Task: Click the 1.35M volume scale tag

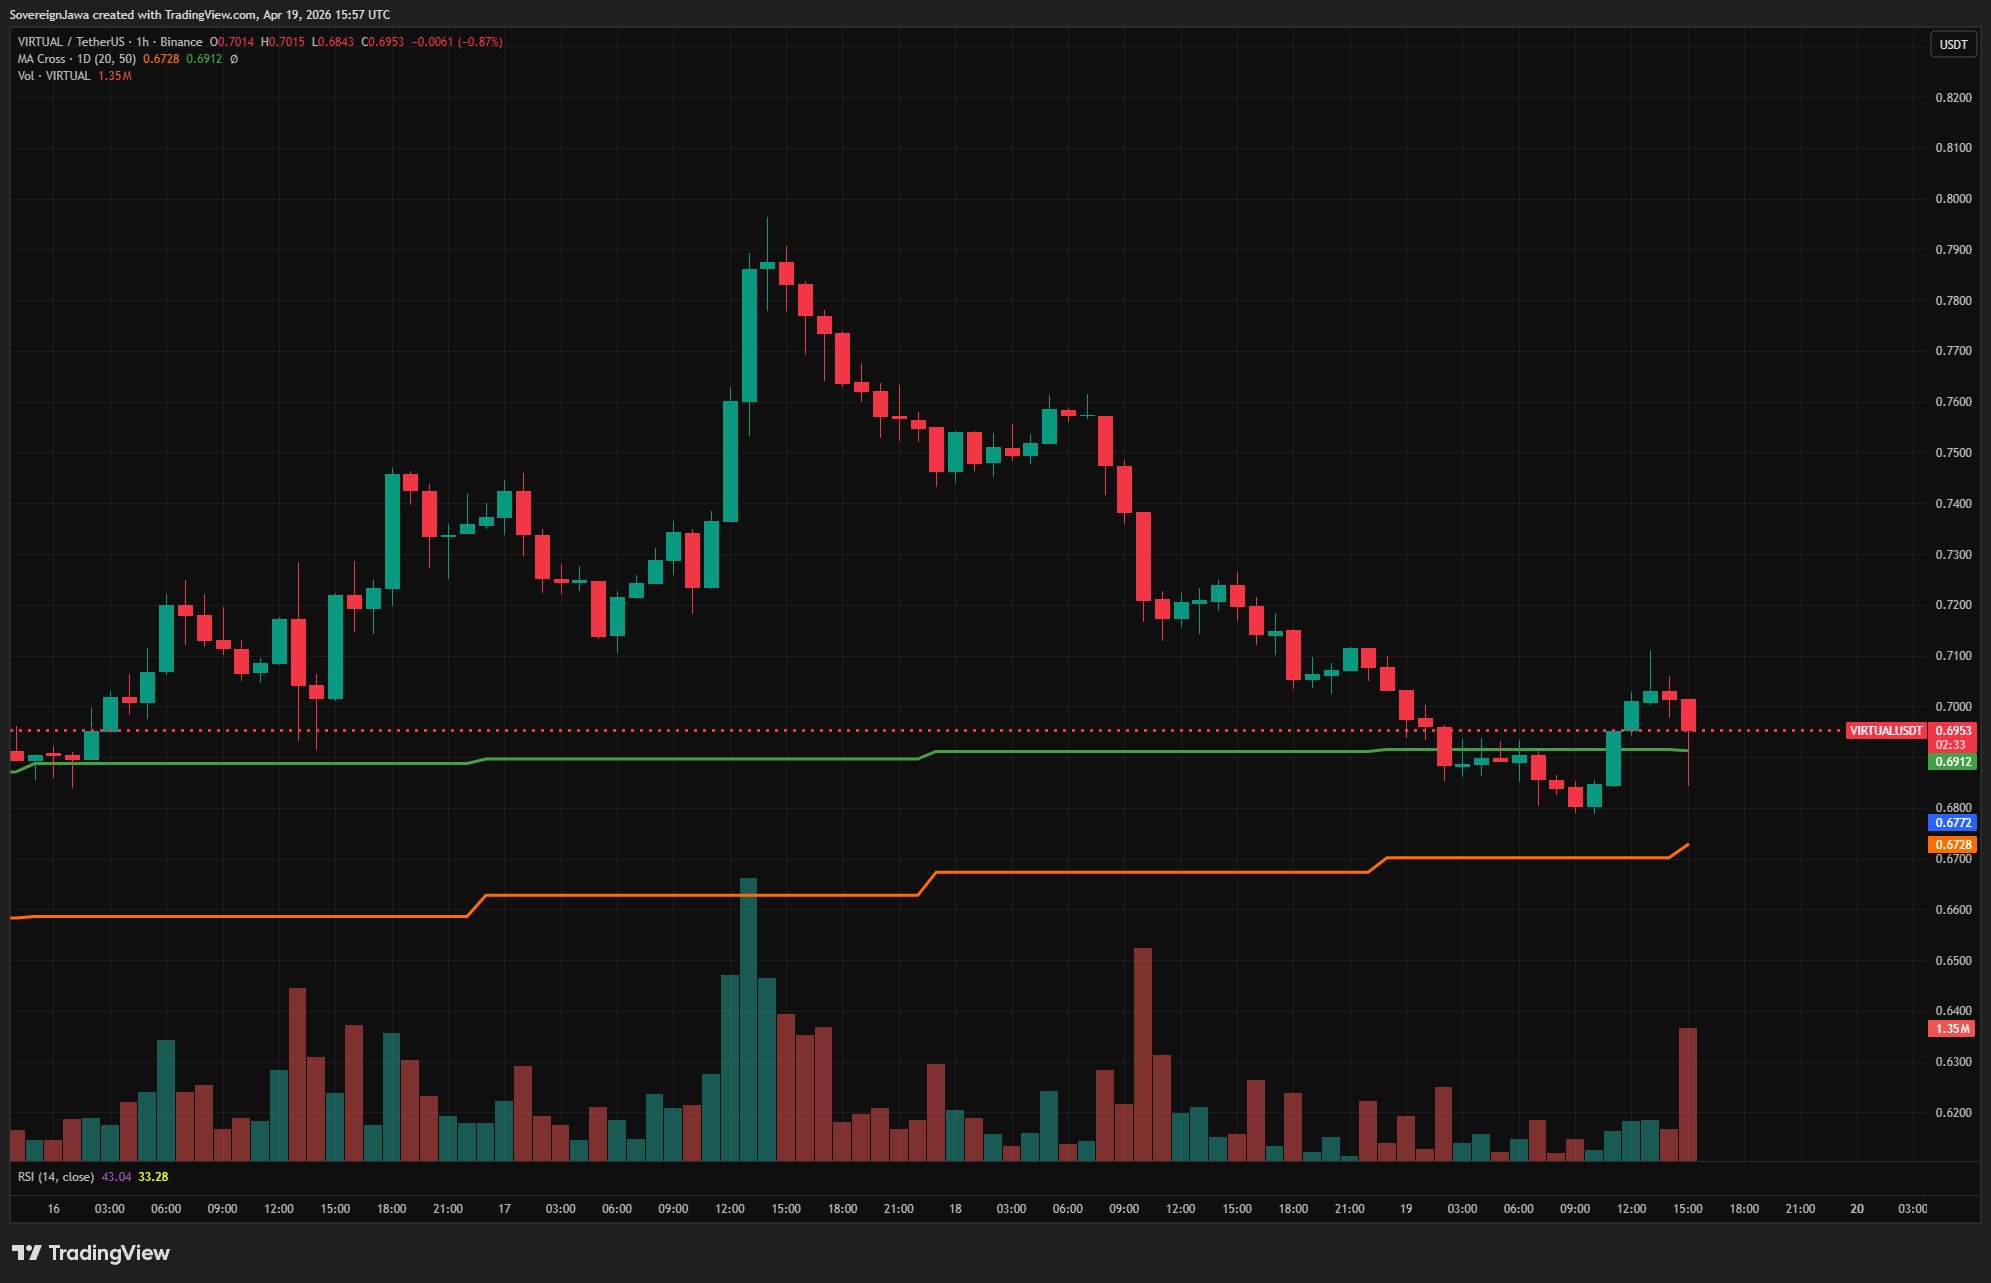Action: (1951, 1029)
